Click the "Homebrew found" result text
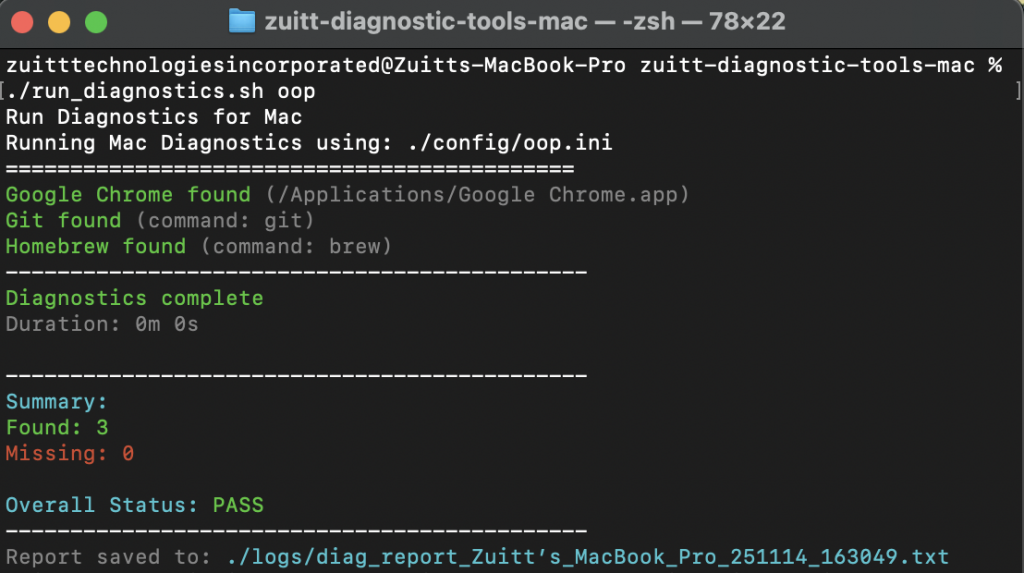Image resolution: width=1024 pixels, height=573 pixels. 96,246
